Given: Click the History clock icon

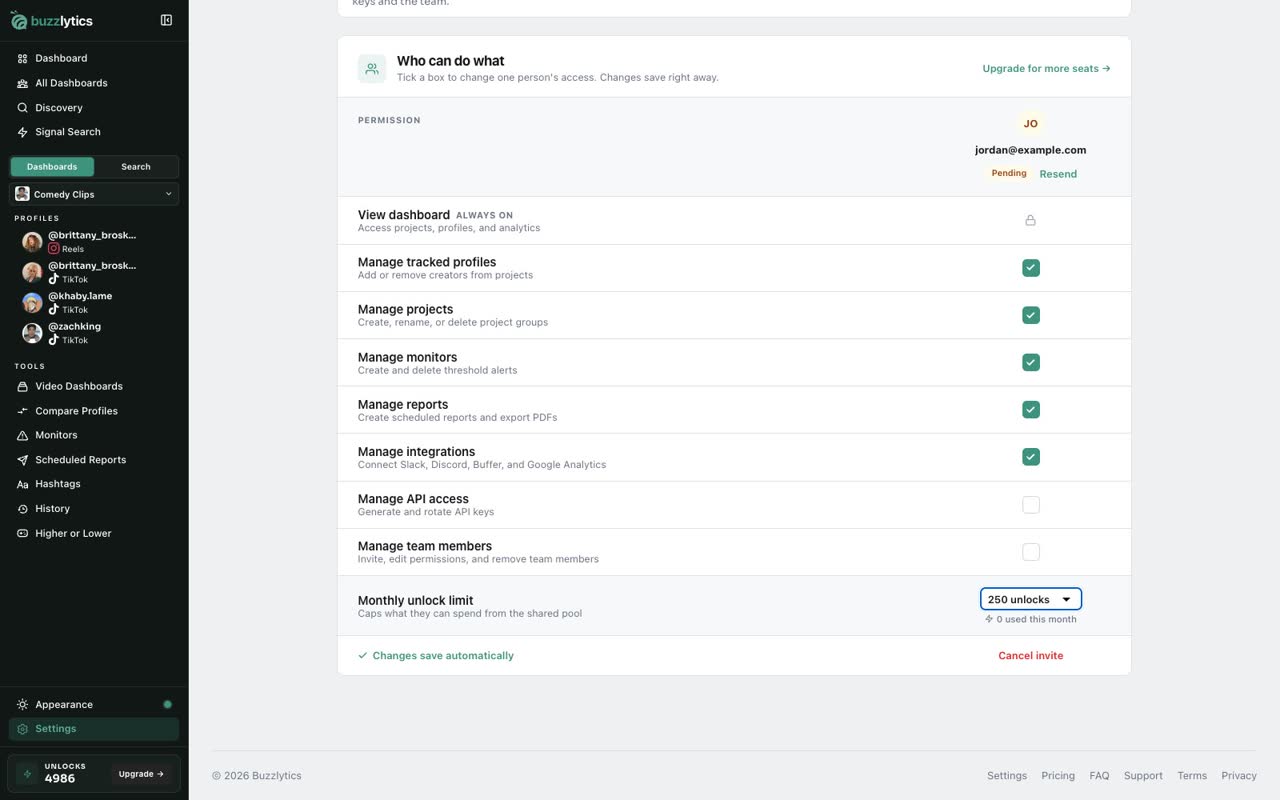Looking at the screenshot, I should pos(22,509).
